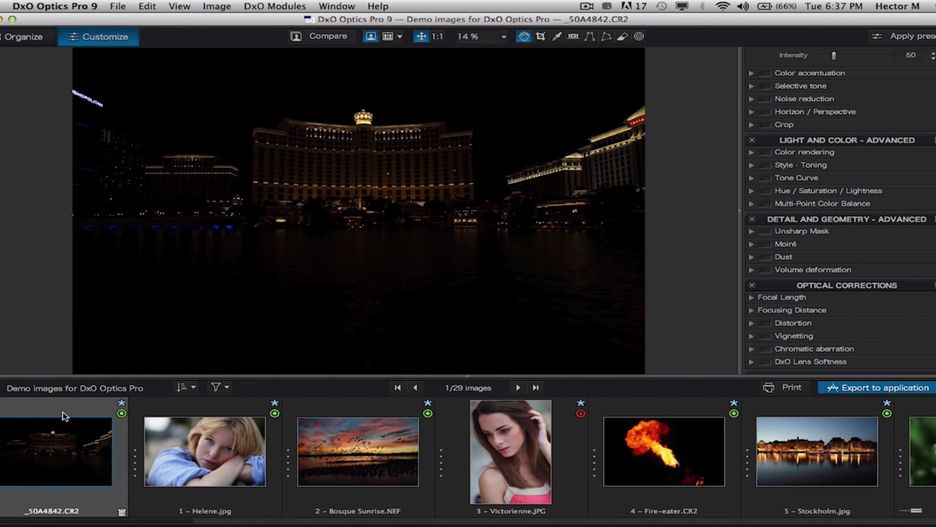Open the sort order icon menu
The height and width of the screenshot is (527, 936).
click(185, 387)
